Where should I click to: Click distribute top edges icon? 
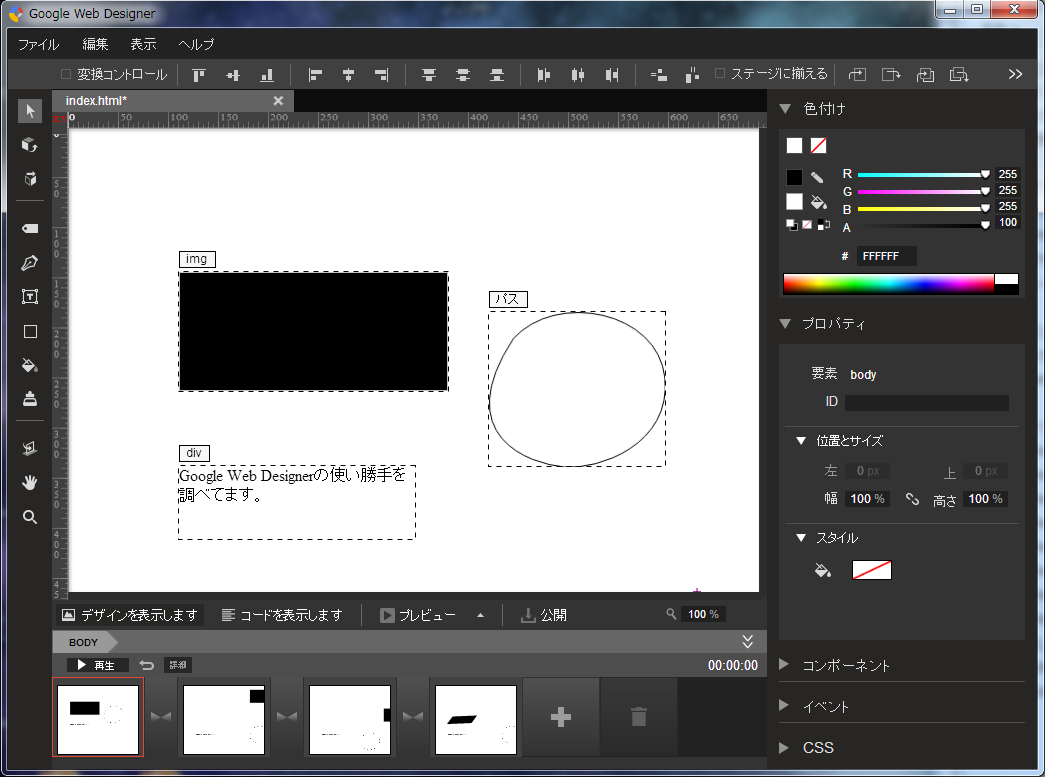(429, 75)
